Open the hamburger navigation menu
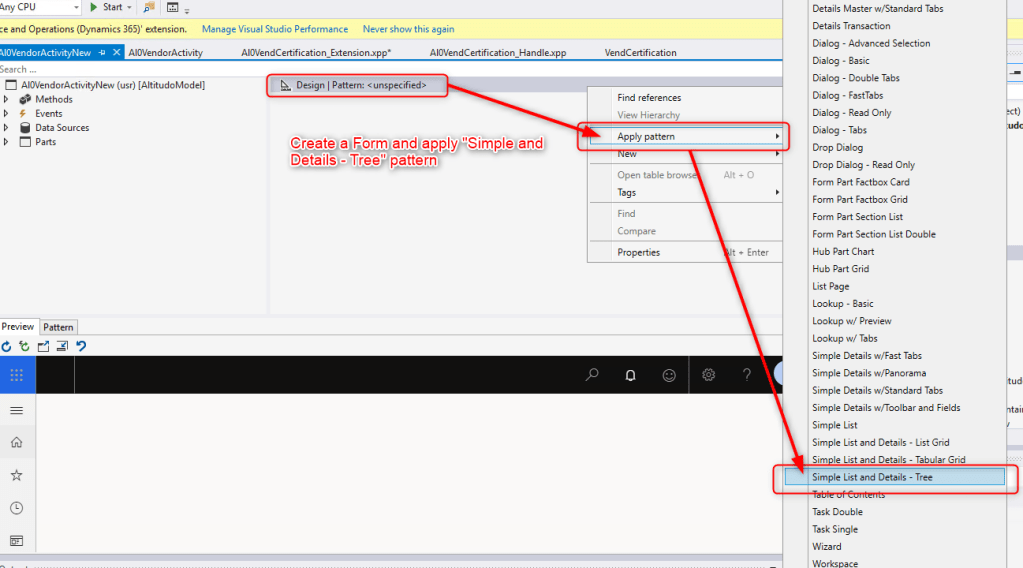This screenshot has height=568, width=1023. 17,410
